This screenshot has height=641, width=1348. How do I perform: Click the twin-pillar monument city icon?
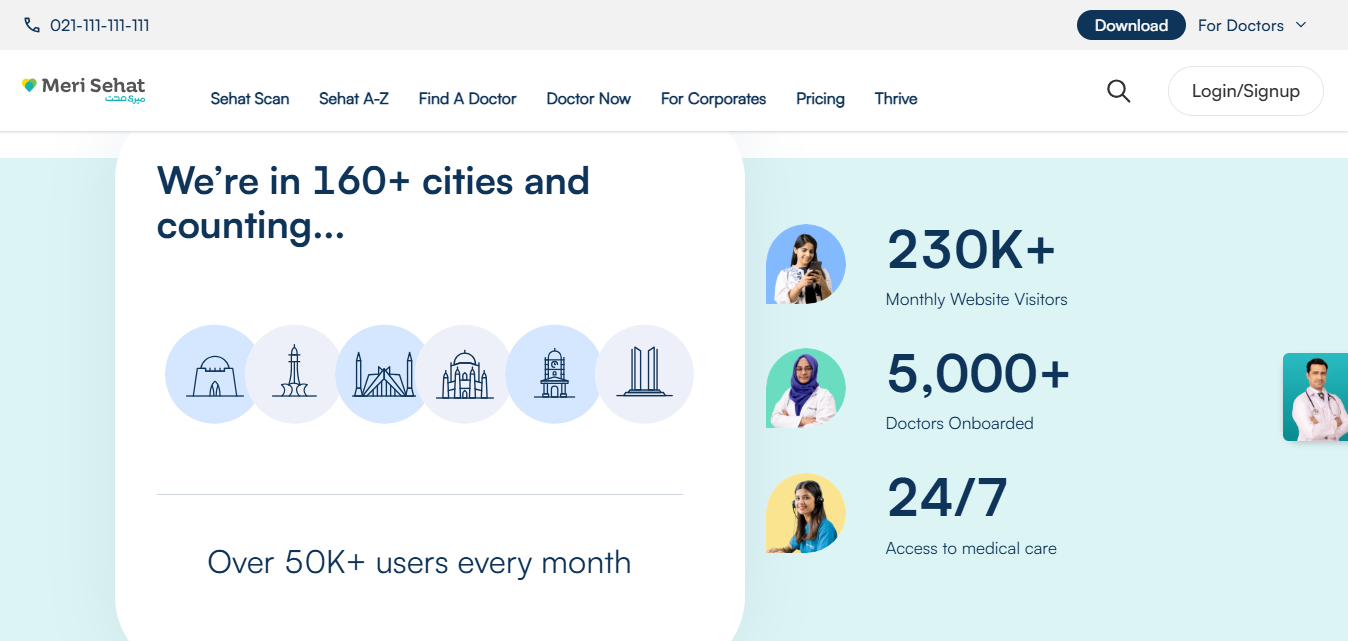pos(645,374)
